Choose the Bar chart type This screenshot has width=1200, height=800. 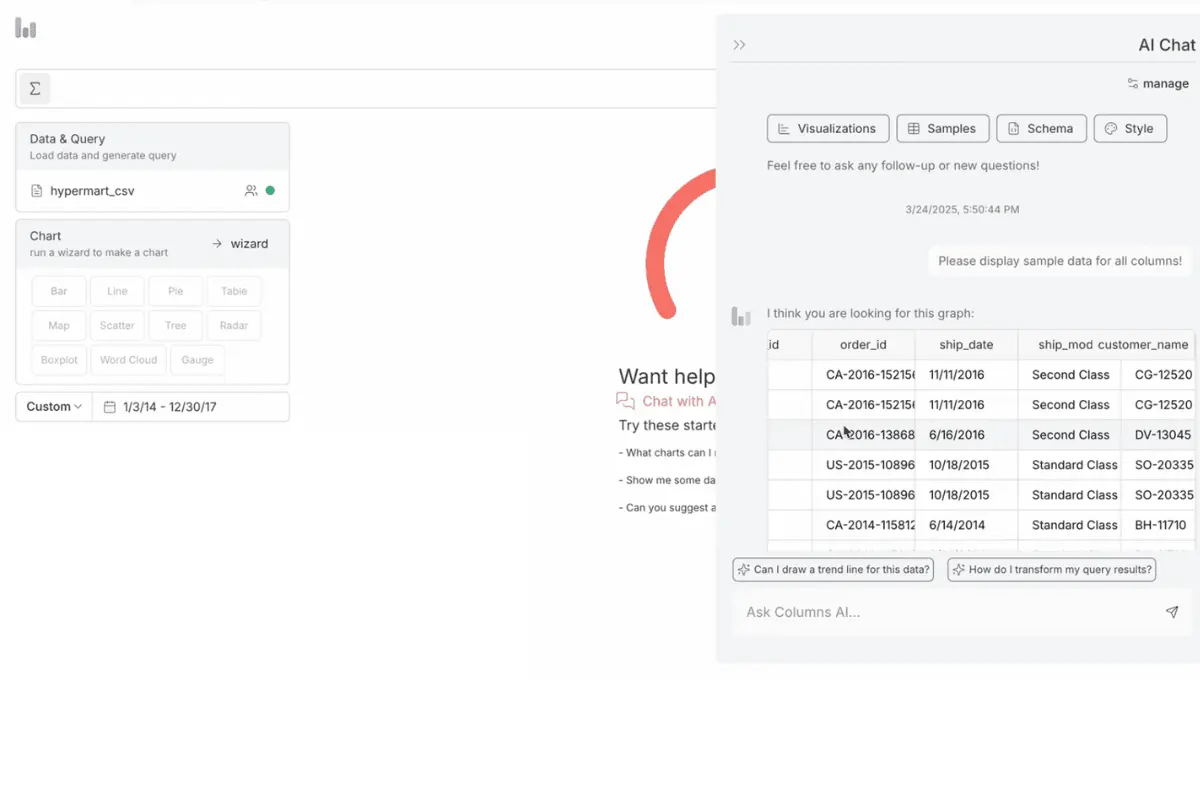click(x=59, y=291)
